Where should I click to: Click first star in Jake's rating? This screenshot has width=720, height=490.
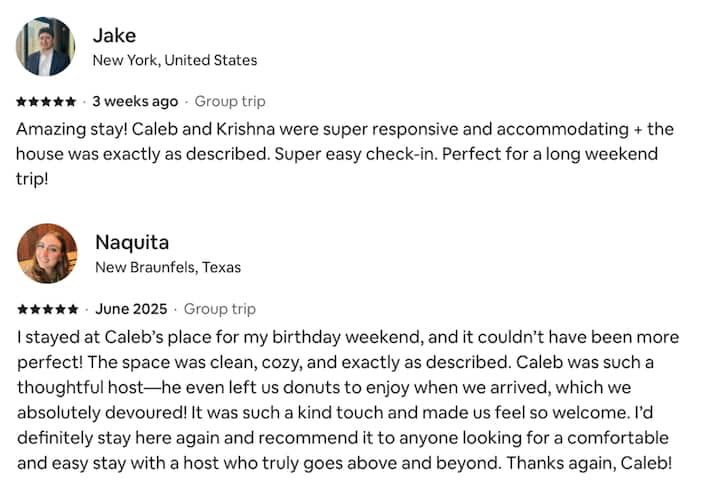coord(22,102)
